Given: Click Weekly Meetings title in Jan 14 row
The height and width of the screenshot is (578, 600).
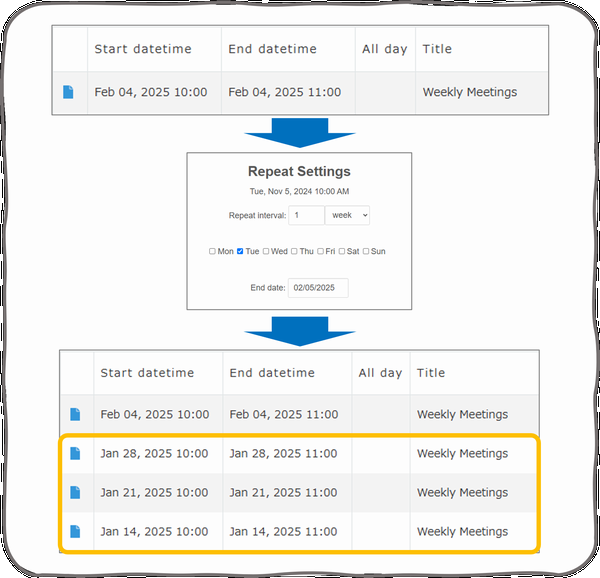Looking at the screenshot, I should click(462, 532).
